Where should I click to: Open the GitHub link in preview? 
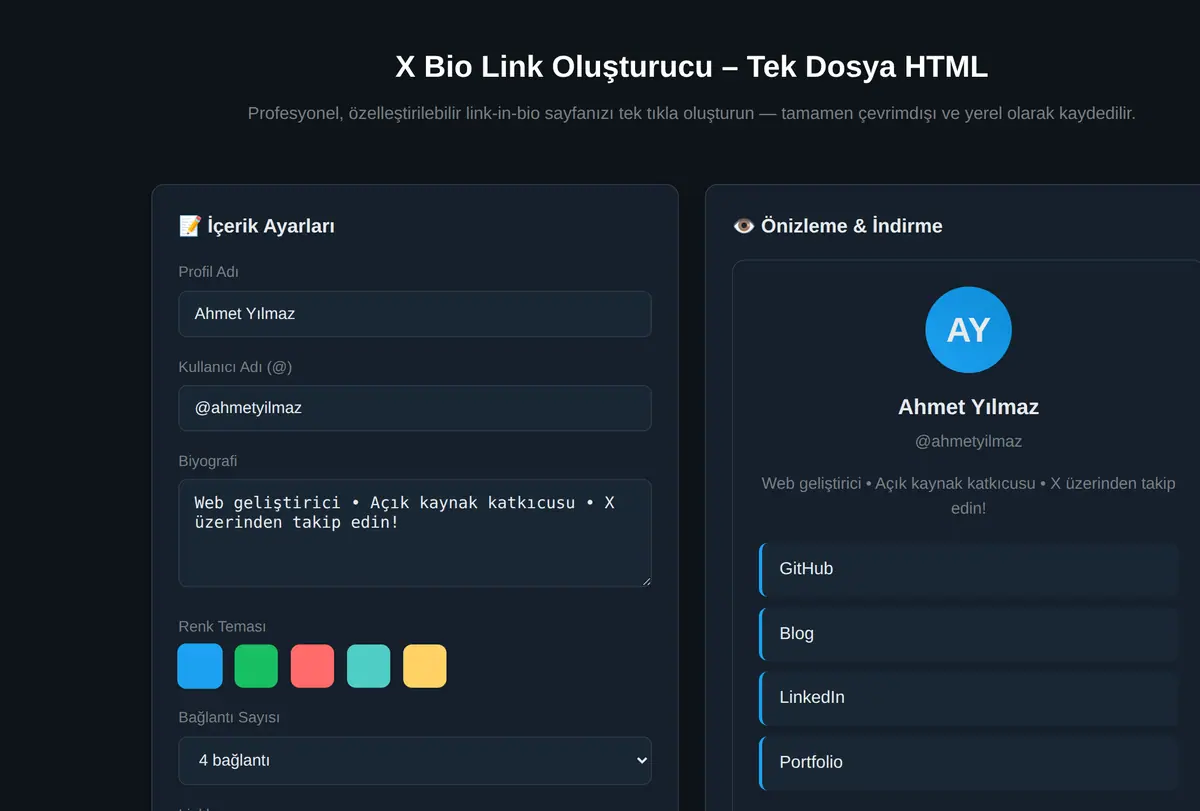[969, 569]
